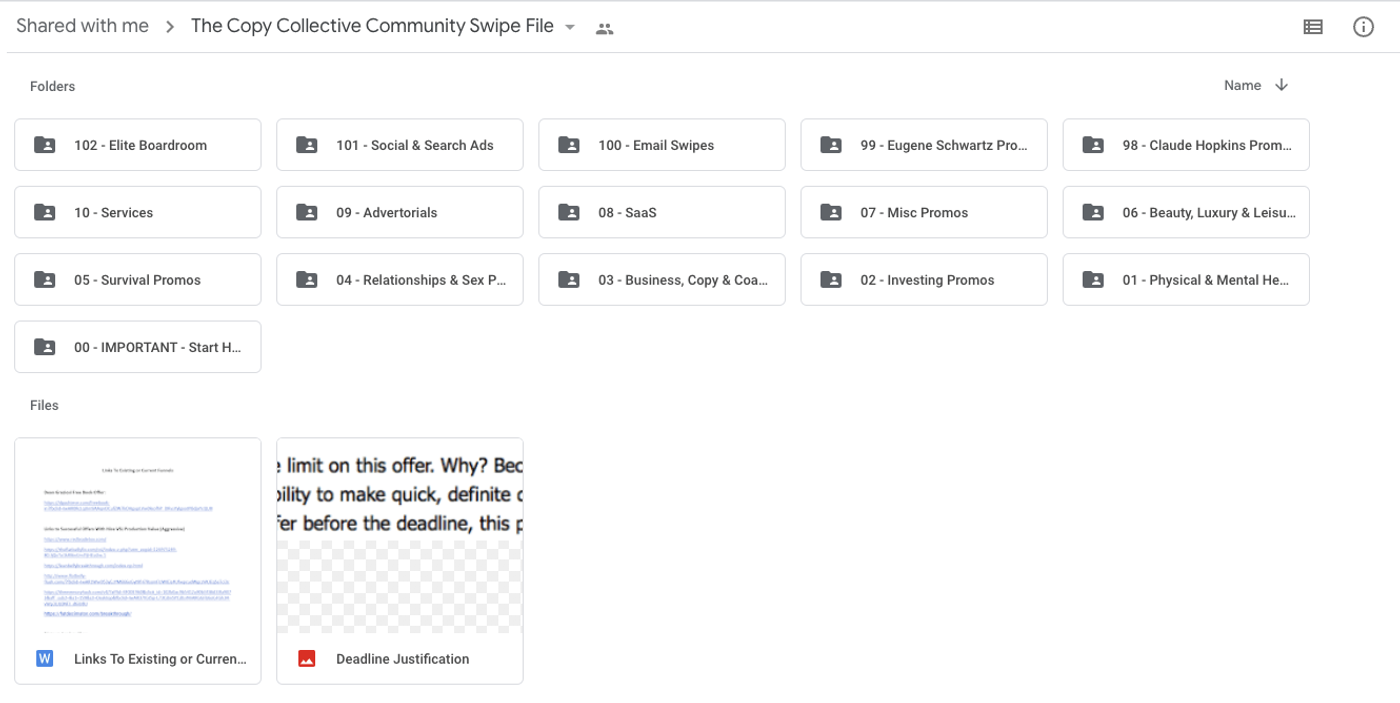1400x703 pixels.
Task: Select the 10 - Services folder name
Action: coord(113,212)
